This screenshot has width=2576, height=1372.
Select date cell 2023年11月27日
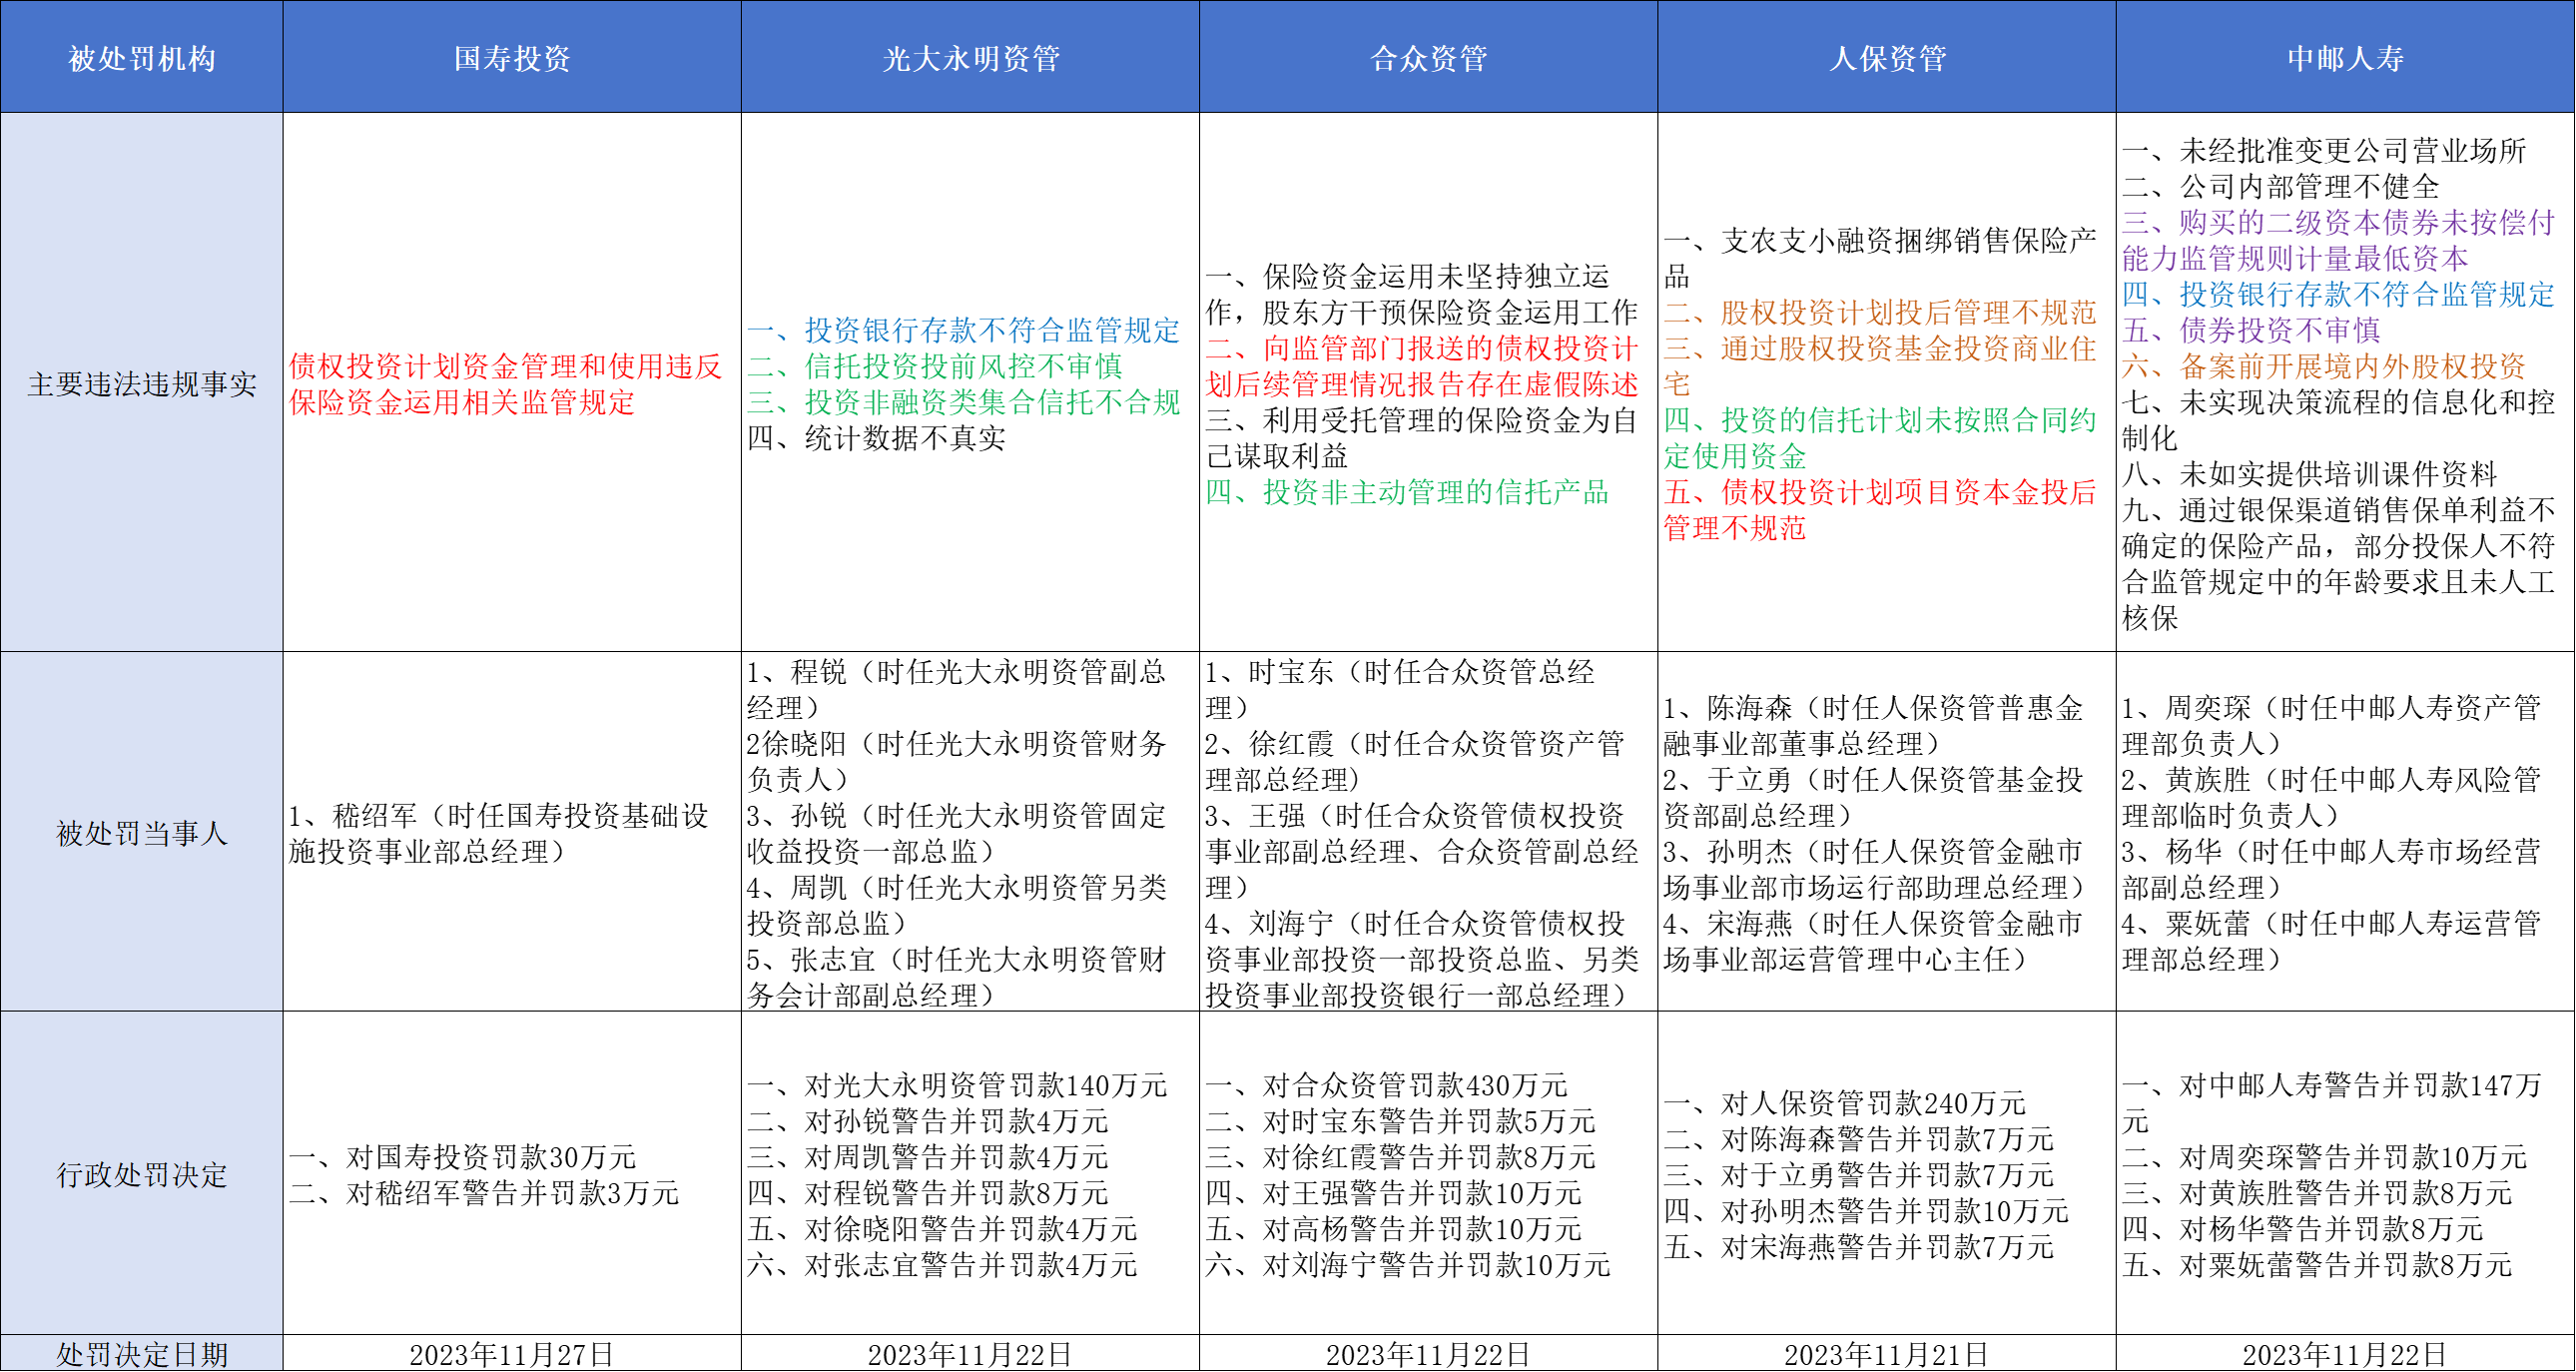click(x=511, y=1354)
